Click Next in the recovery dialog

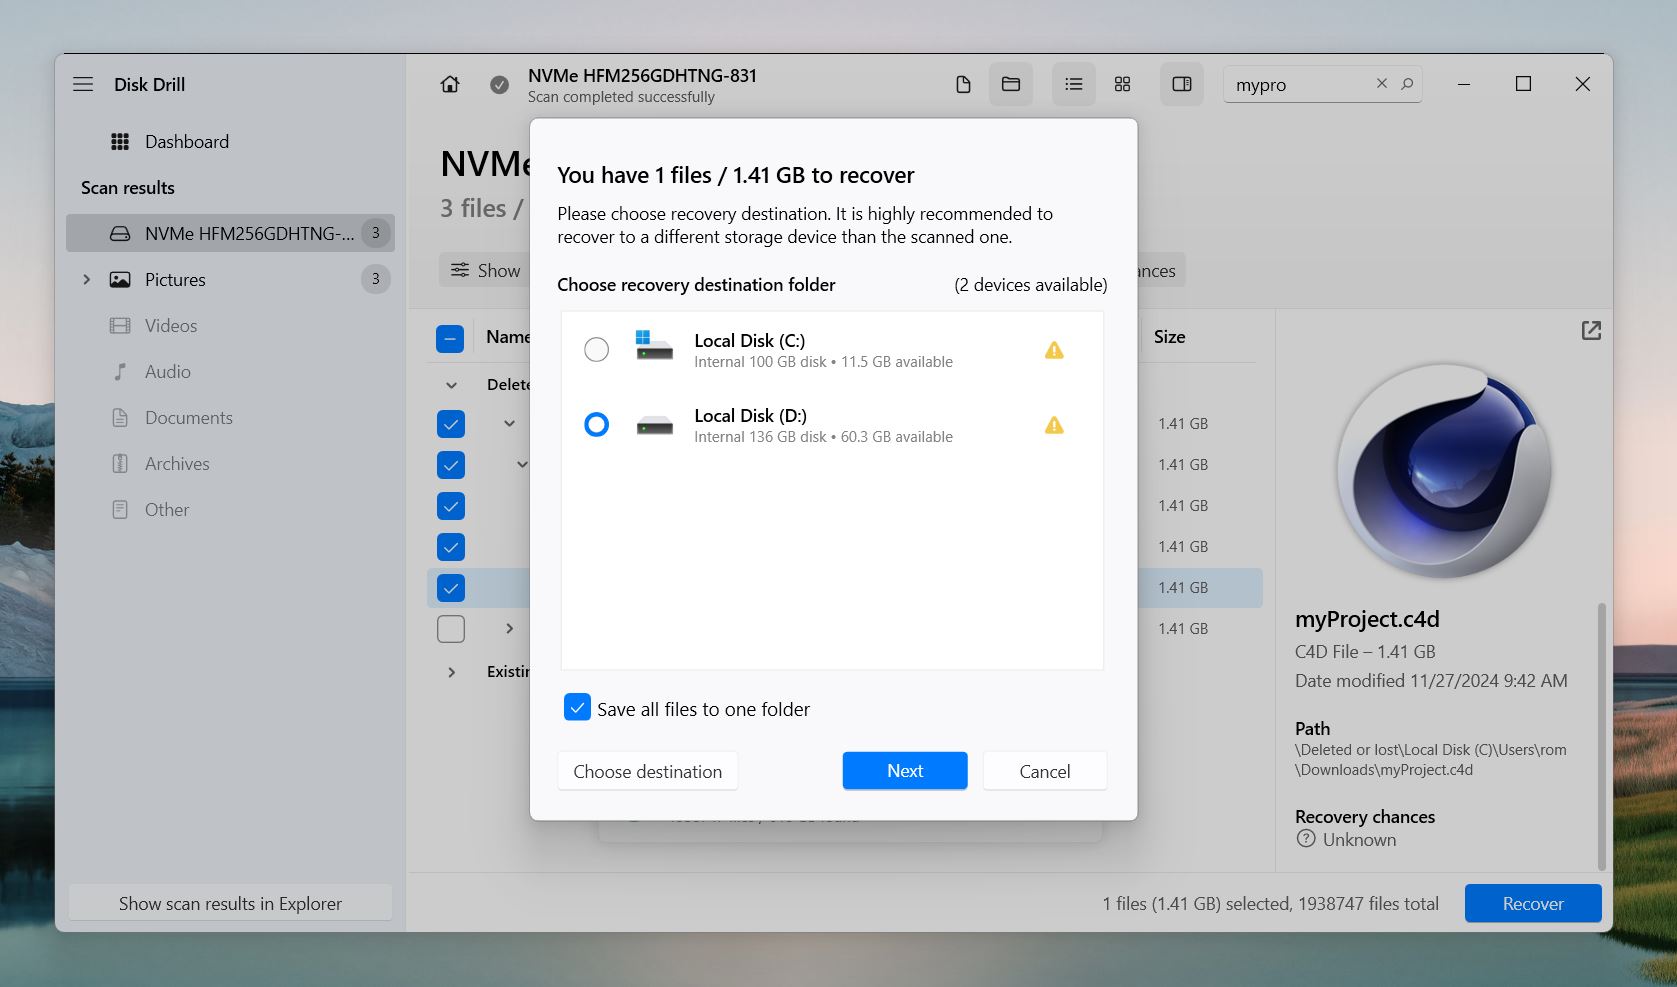[905, 771]
